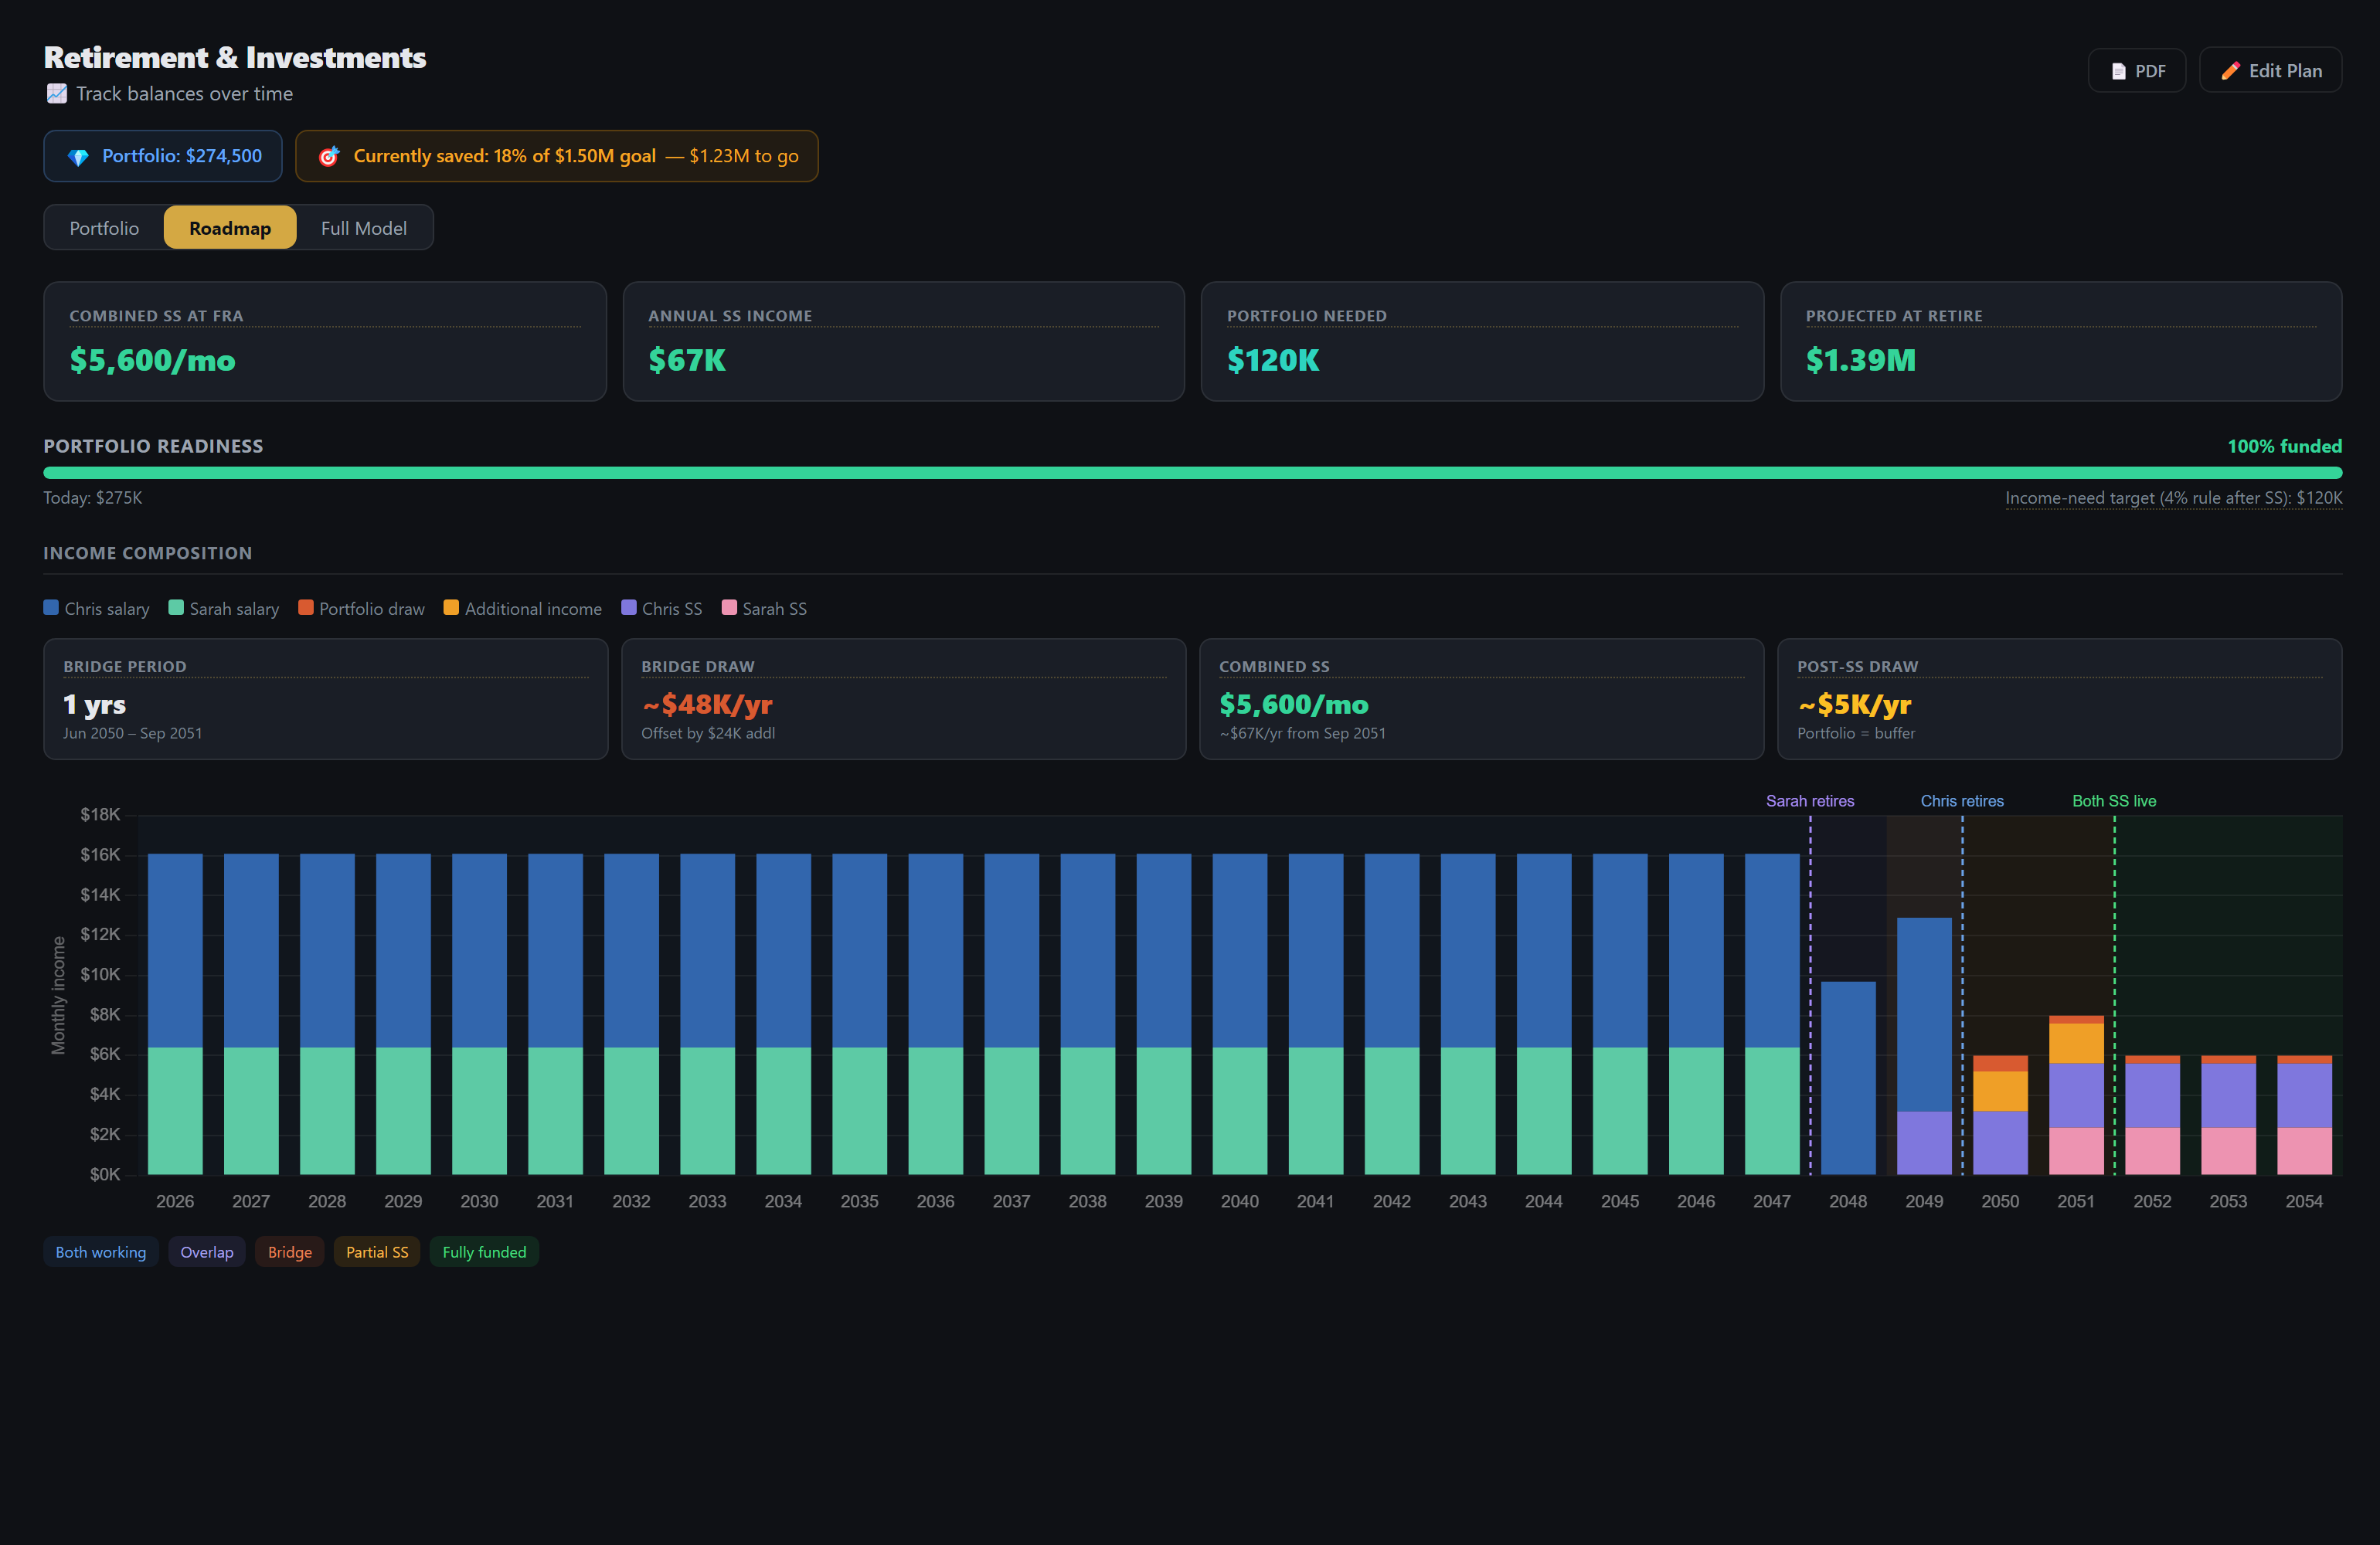The width and height of the screenshot is (2380, 1545).
Task: Click the Fully funded phase chip
Action: pos(484,1252)
